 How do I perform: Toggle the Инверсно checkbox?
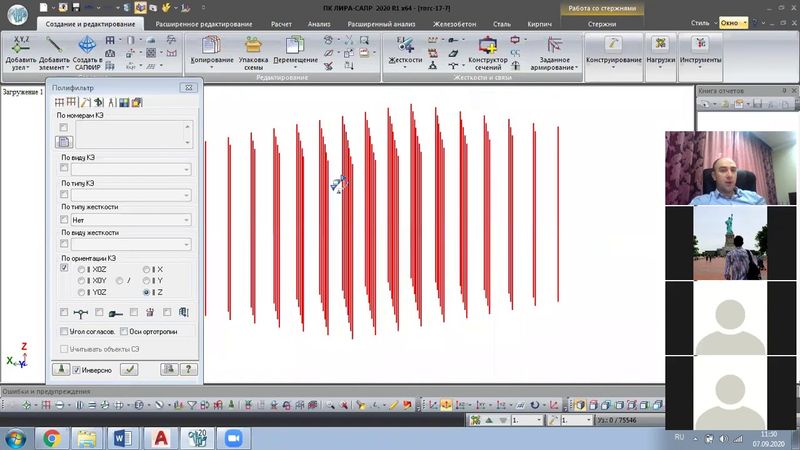coord(77,370)
